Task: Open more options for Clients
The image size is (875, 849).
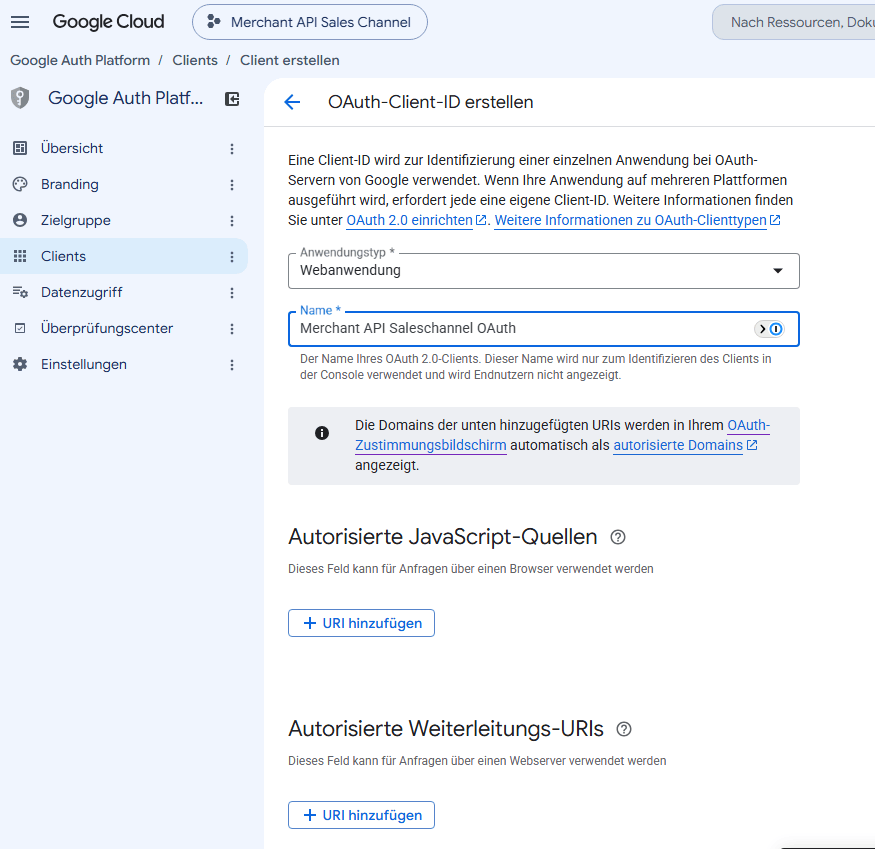Action: [232, 257]
